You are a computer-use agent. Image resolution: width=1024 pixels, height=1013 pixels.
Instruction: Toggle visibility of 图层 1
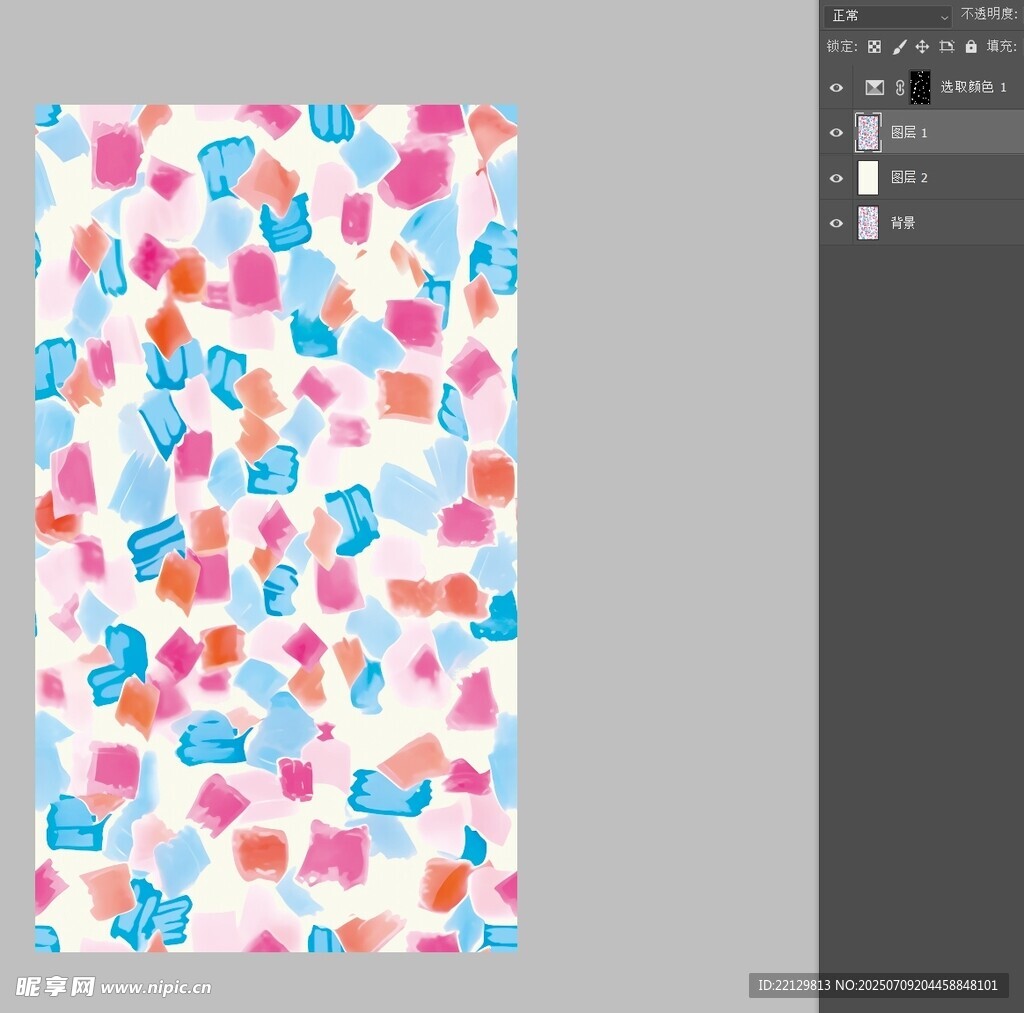[x=836, y=133]
